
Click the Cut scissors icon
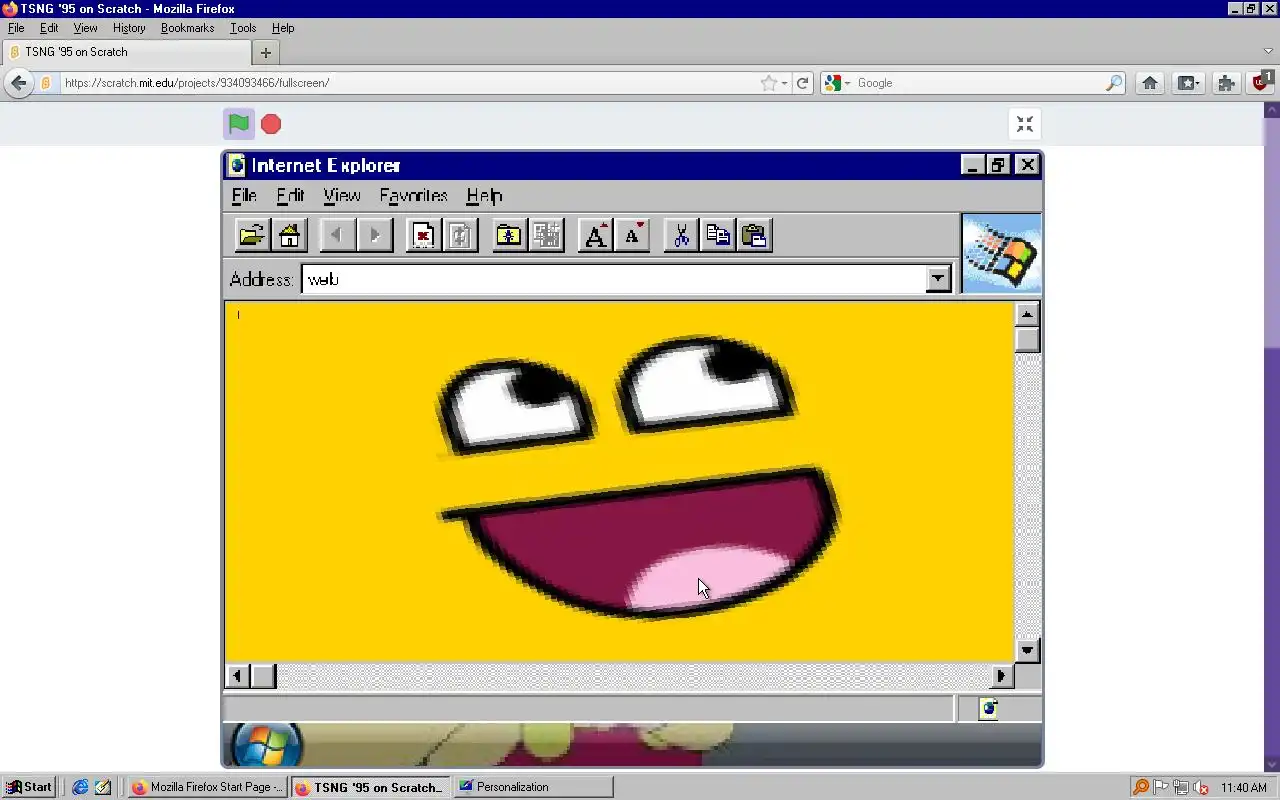[681, 235]
